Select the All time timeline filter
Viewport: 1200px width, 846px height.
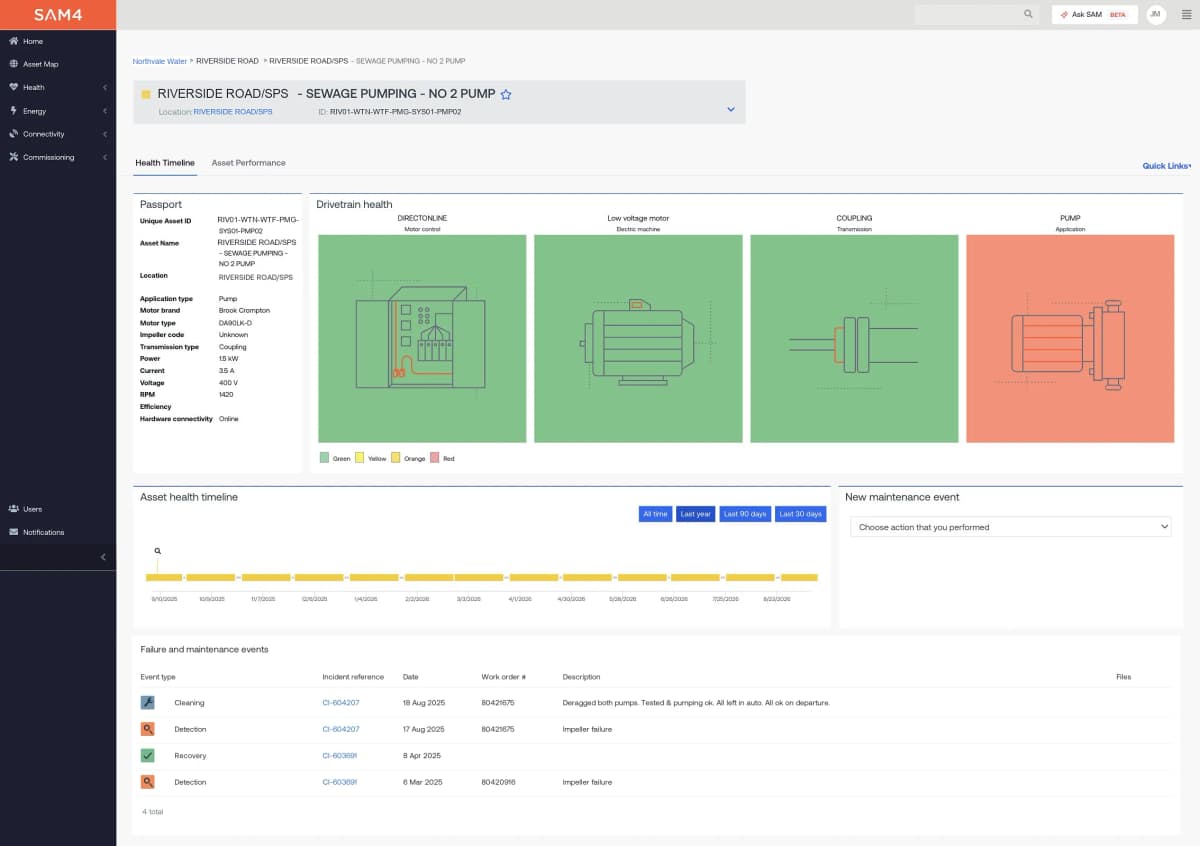655,514
